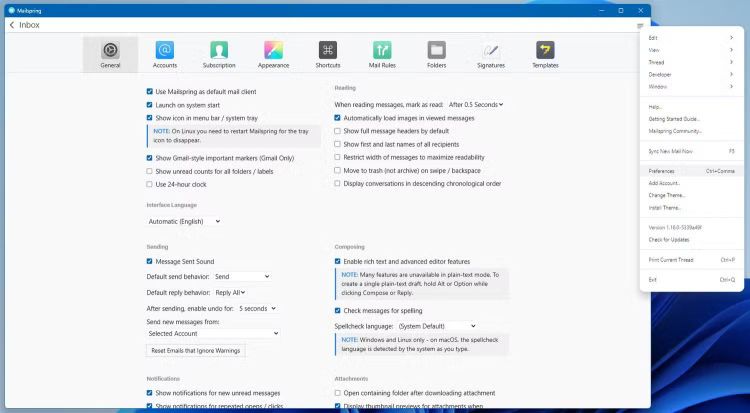Expand the Interface Language dropdown
Viewport: 750px width, 413px height.
point(184,221)
